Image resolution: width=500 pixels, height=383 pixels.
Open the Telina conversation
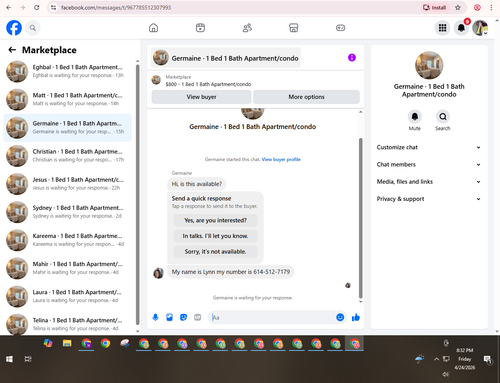tap(67, 324)
